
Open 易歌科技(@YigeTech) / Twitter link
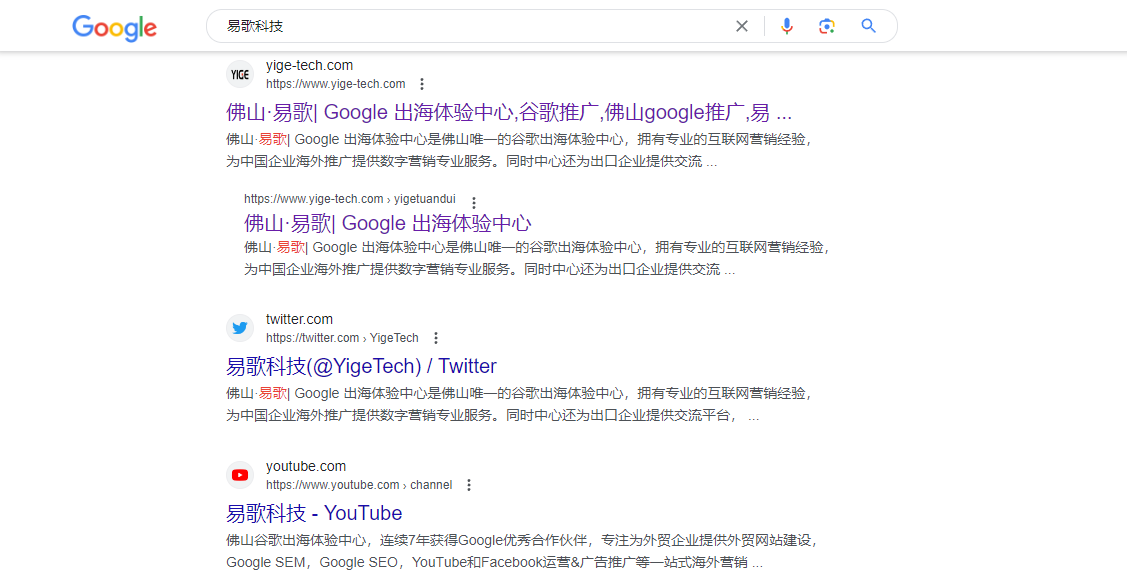pyautogui.click(x=362, y=366)
